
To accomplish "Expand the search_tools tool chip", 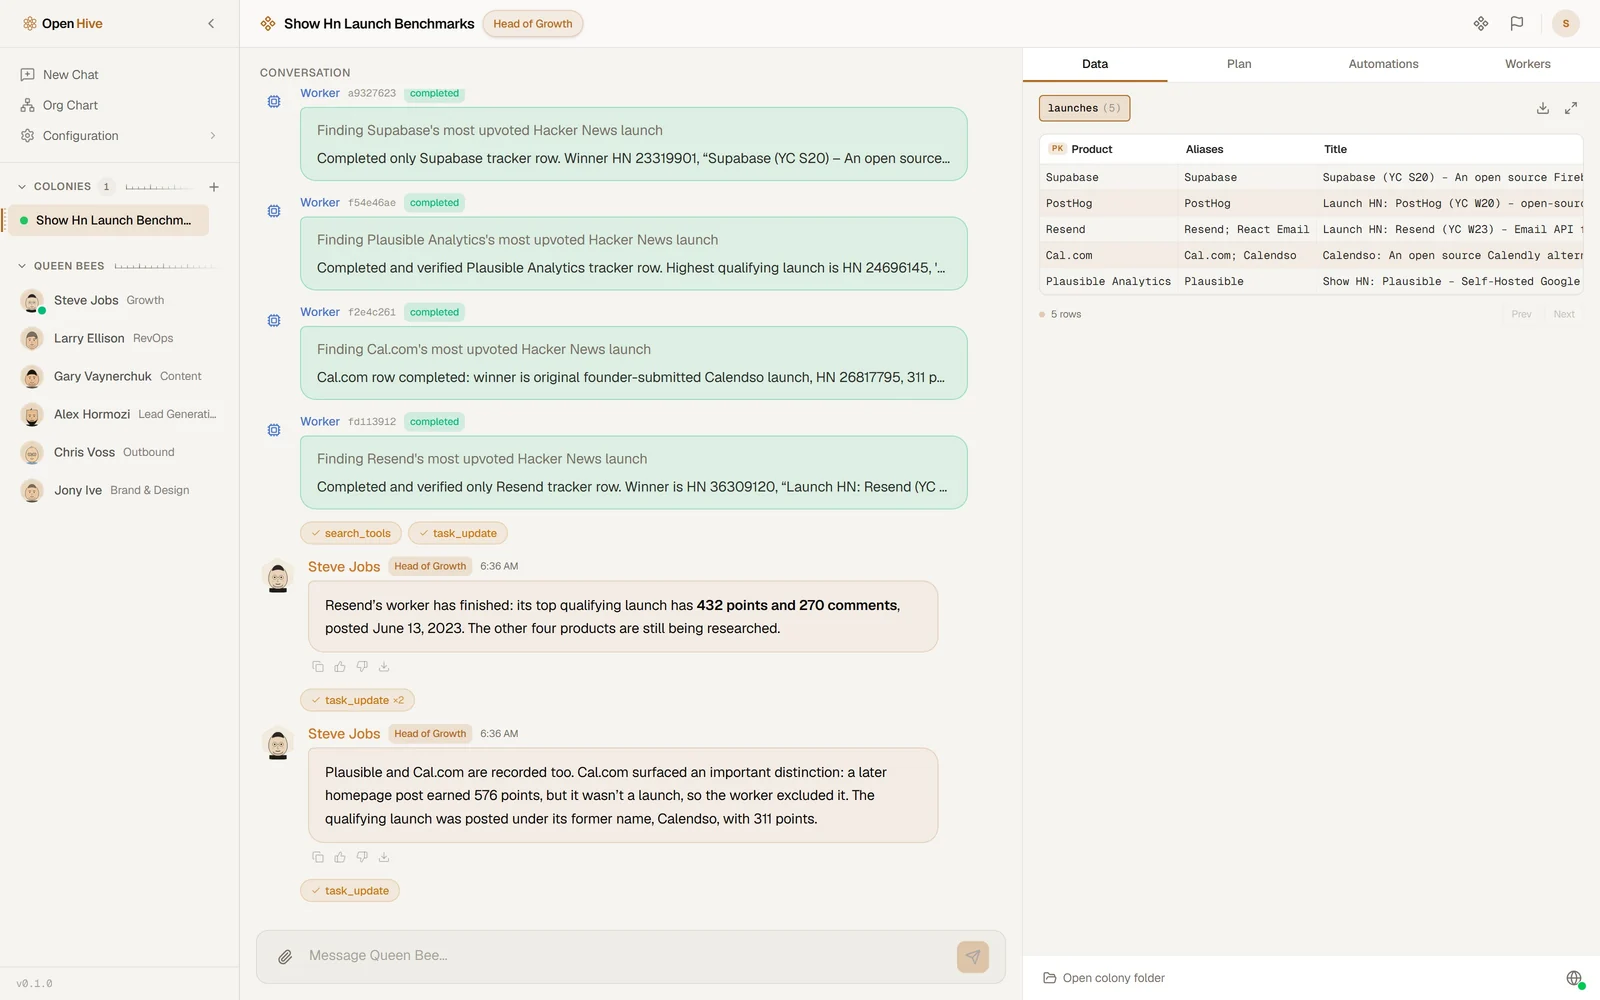I will pyautogui.click(x=351, y=533).
